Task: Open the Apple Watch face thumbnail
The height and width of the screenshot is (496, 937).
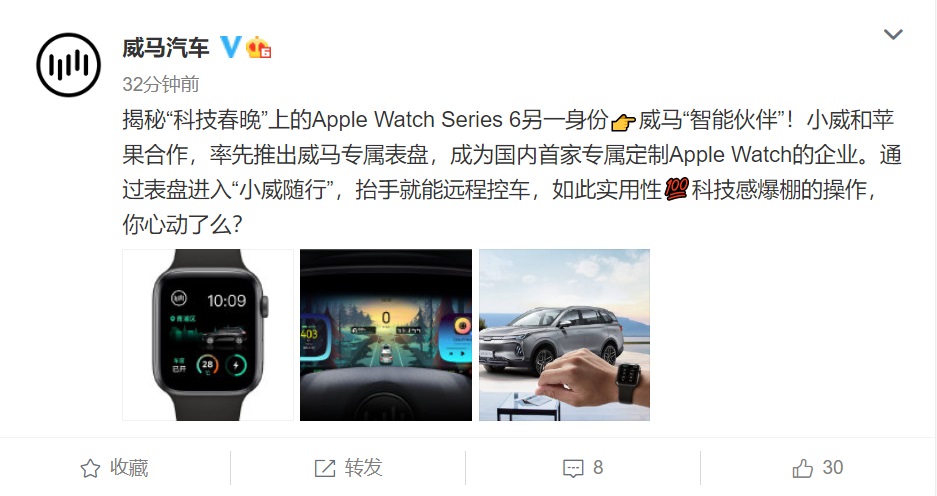Action: (x=208, y=335)
